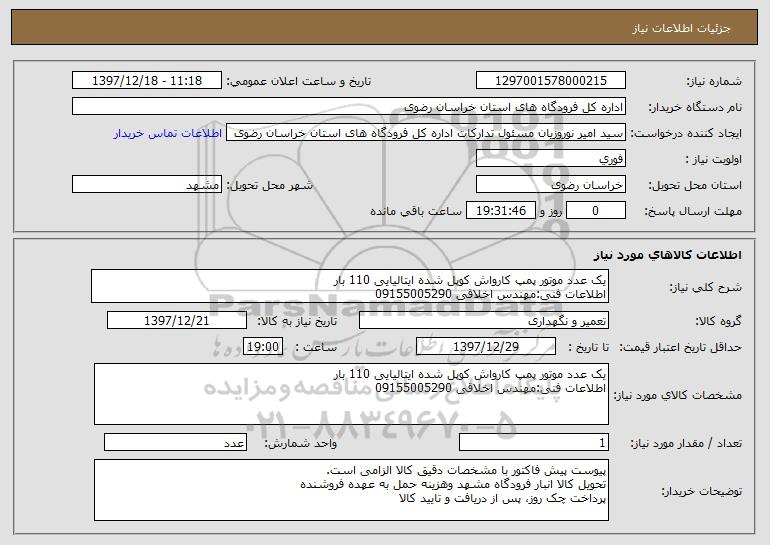Open the buyer contact information link
Viewport: 770px width, 545px height.
coord(167,134)
